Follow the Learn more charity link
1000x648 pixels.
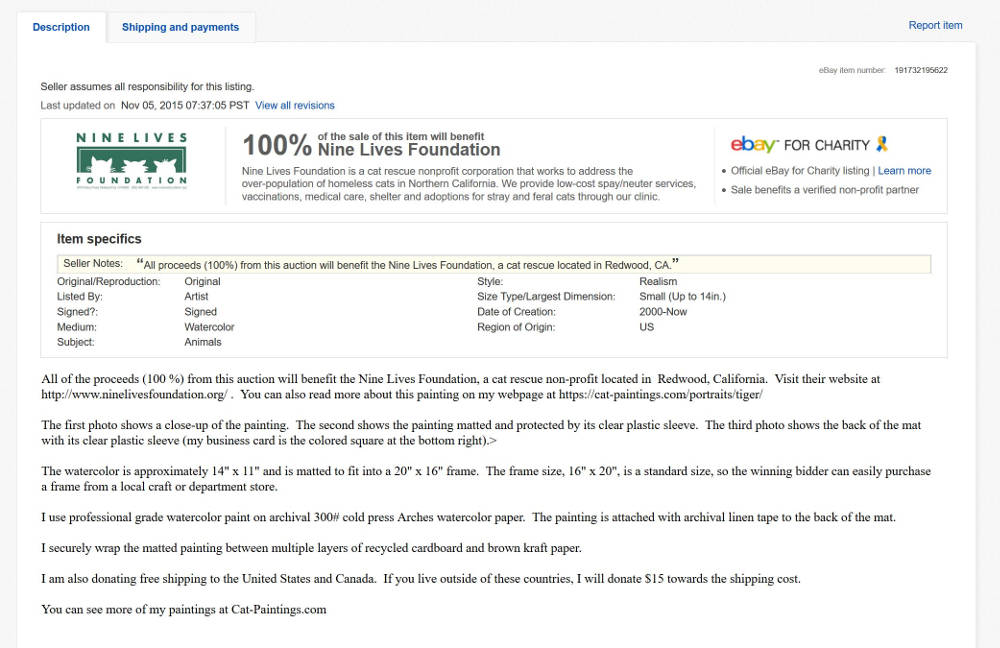click(x=904, y=171)
